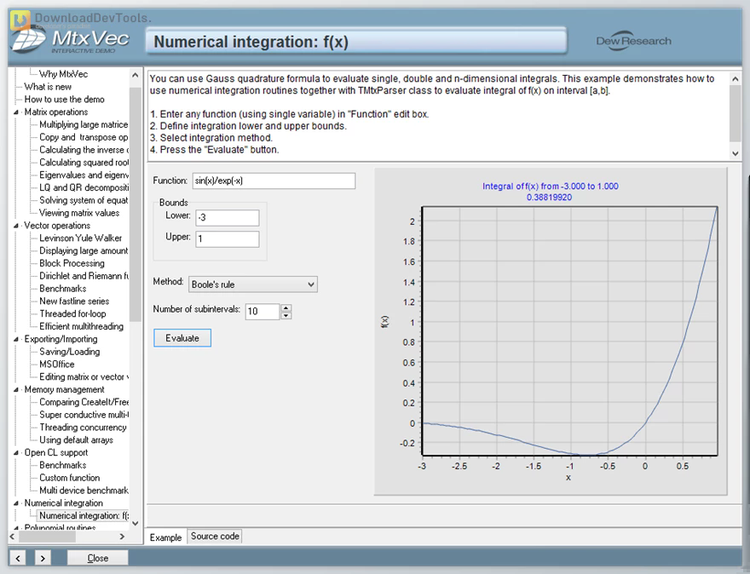Screen dimensions: 750x574
Task: Open Dirichlet and Riemann functions item
Action: [x=84, y=276]
